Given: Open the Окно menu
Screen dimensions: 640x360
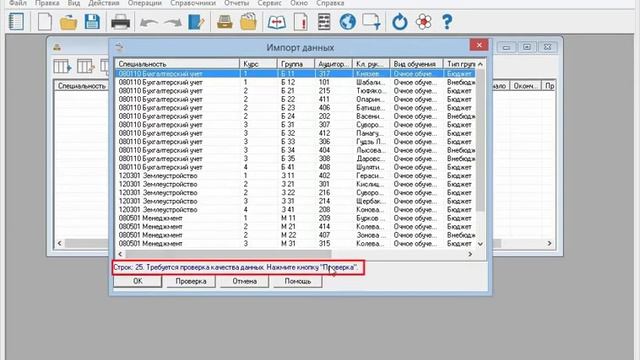Looking at the screenshot, I should (x=299, y=3).
